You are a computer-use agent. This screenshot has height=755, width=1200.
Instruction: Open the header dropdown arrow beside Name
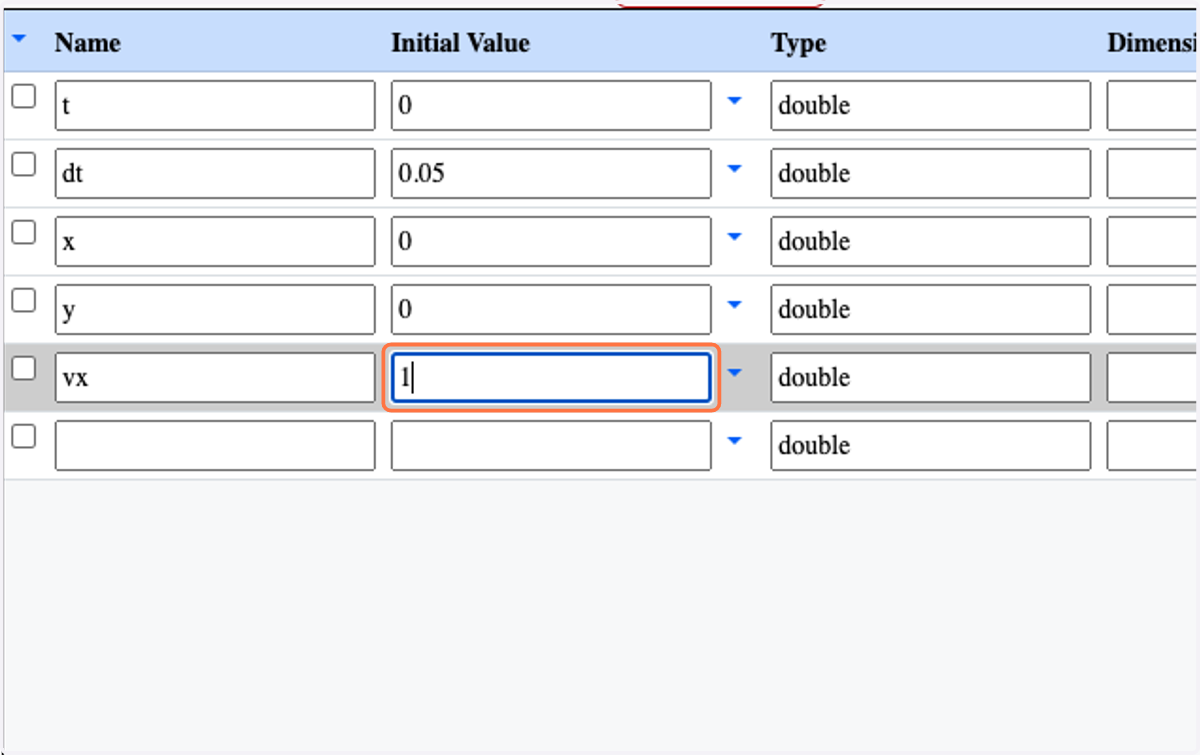click(x=20, y=40)
